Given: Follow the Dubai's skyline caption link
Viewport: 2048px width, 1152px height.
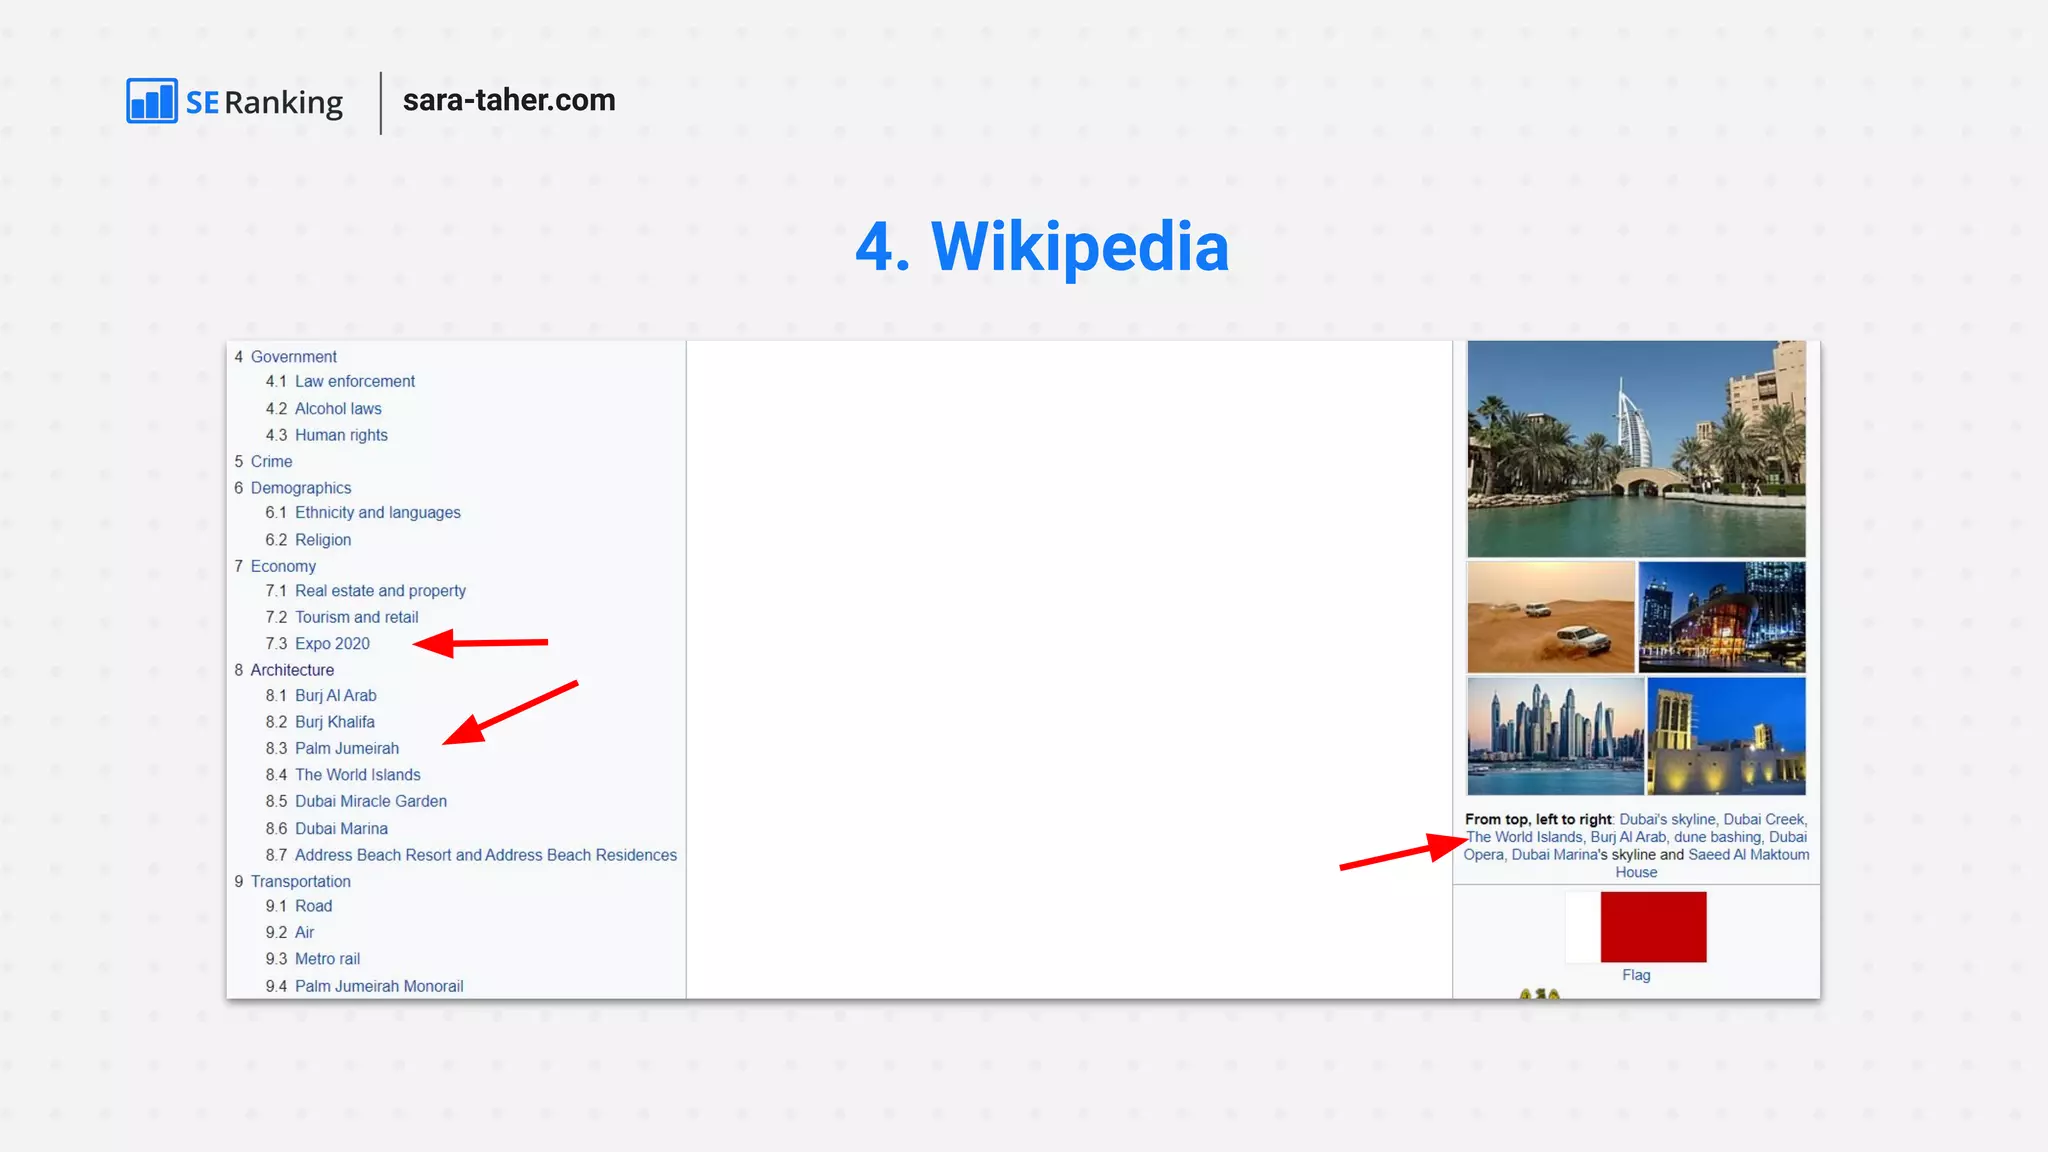Looking at the screenshot, I should [1667, 819].
